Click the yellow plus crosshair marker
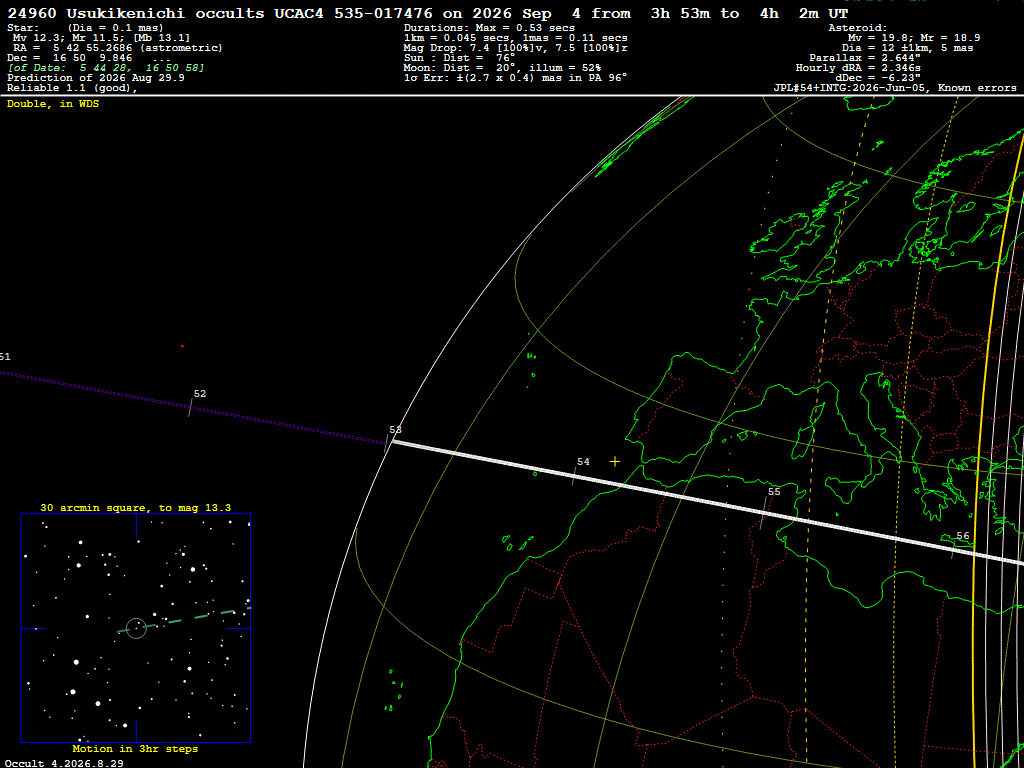Image resolution: width=1024 pixels, height=768 pixels. pyautogui.click(x=615, y=462)
